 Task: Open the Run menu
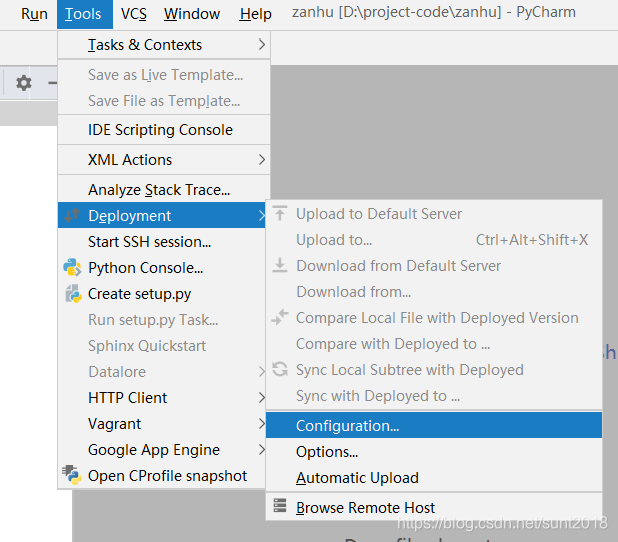[x=34, y=14]
